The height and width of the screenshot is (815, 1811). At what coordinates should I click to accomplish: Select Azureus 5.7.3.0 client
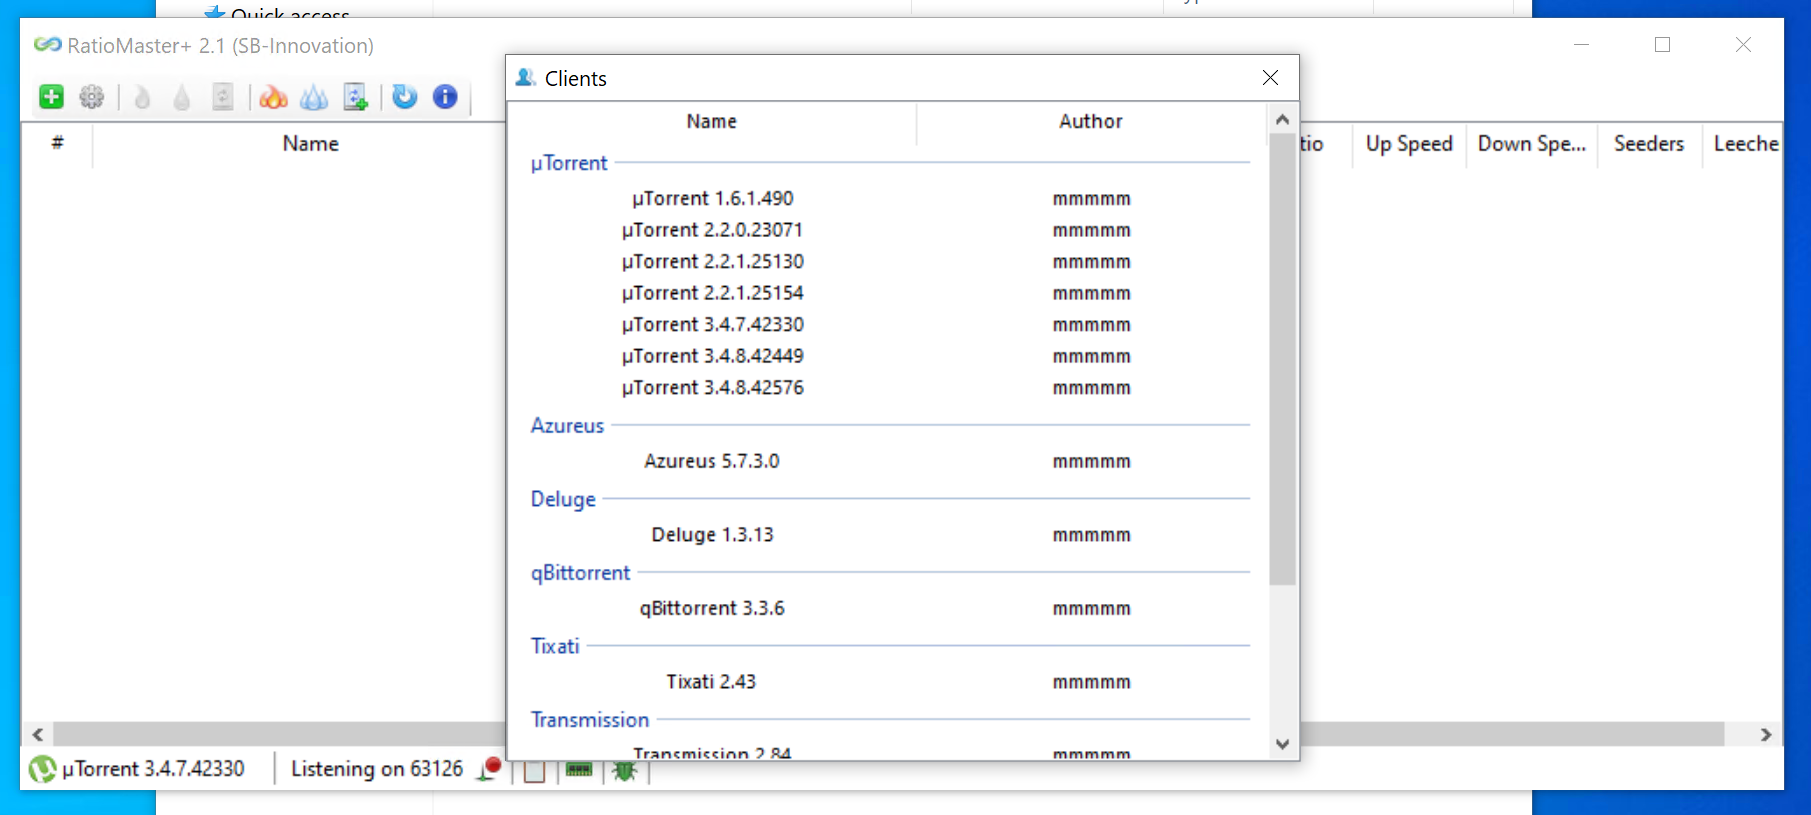pos(712,461)
